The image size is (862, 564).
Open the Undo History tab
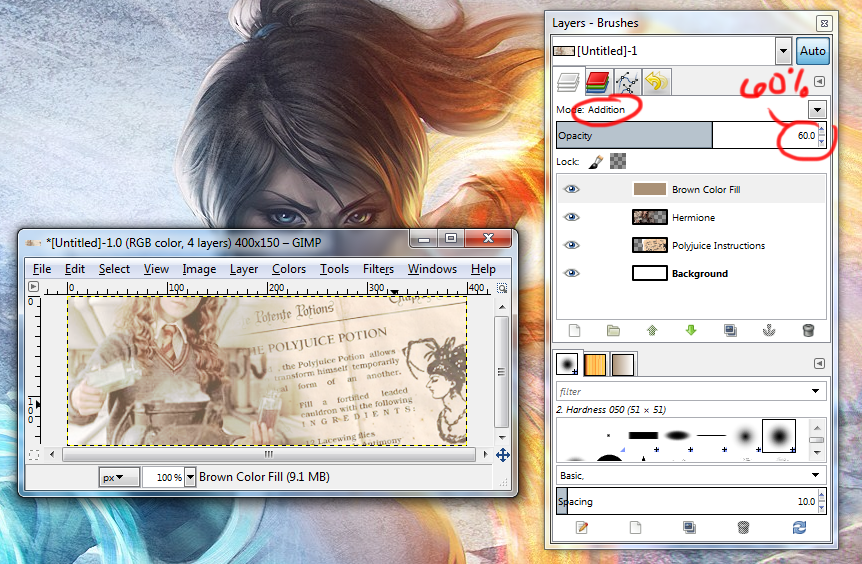pos(656,82)
